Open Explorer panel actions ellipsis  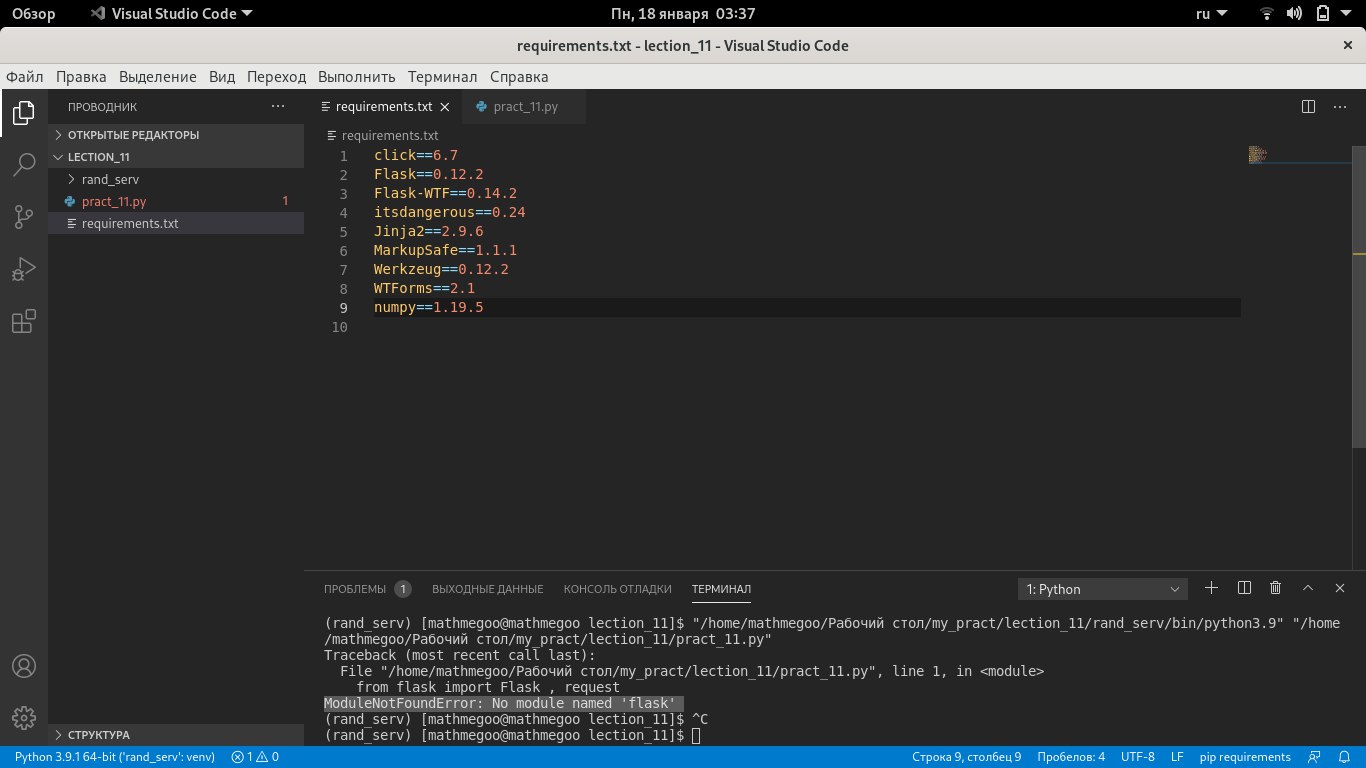tap(277, 106)
